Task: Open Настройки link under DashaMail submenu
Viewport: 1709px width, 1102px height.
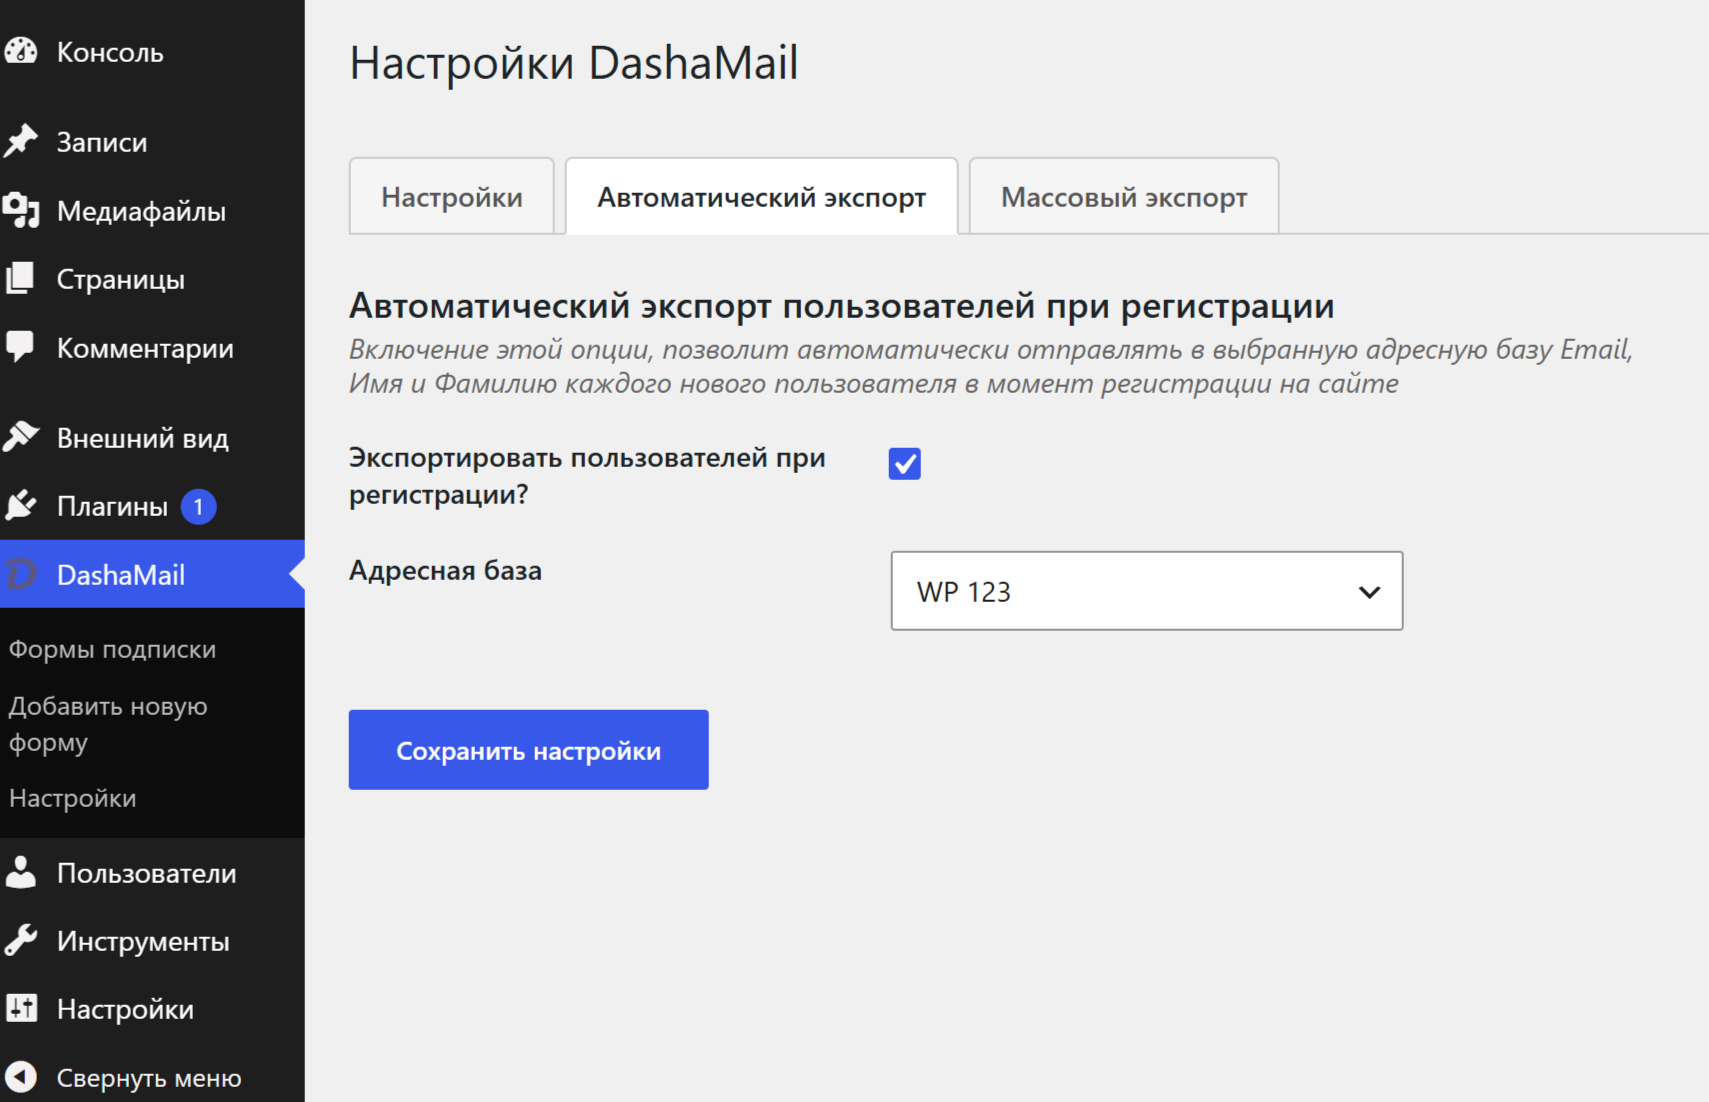Action: coord(72,798)
